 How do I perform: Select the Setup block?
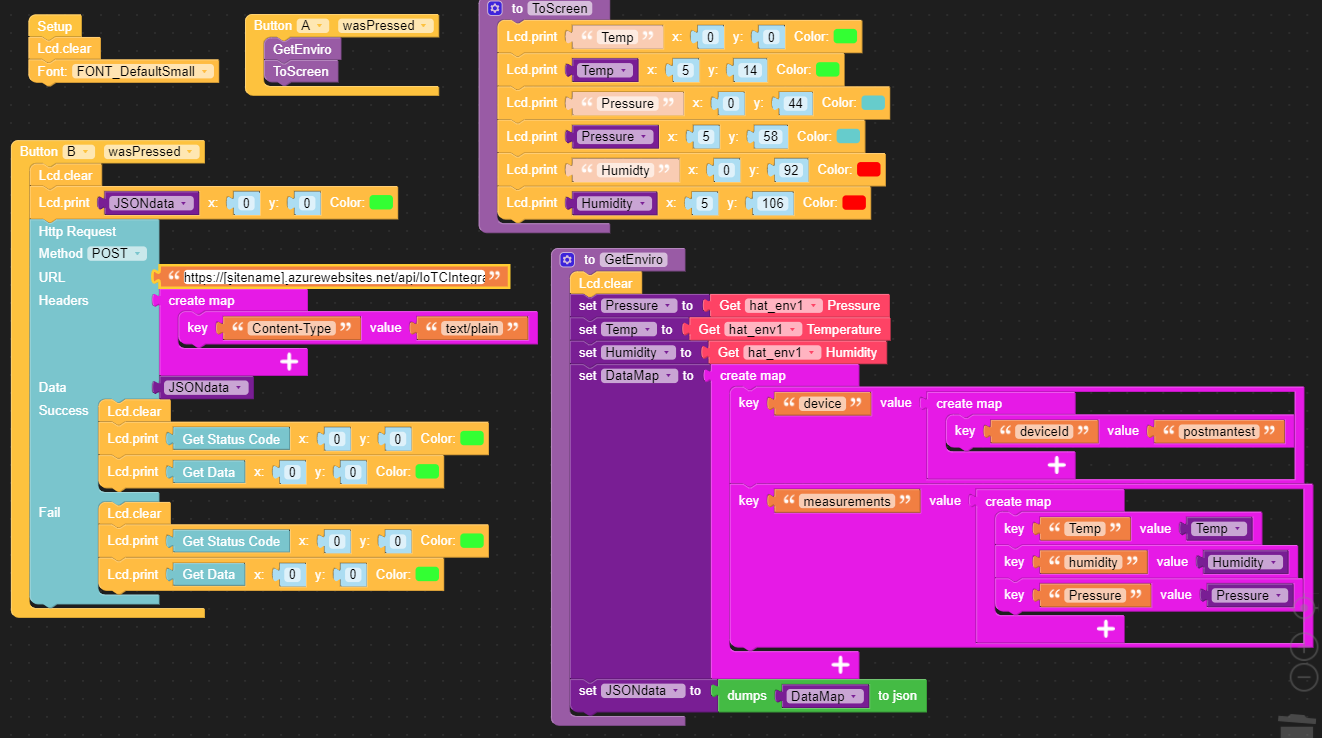[54, 26]
